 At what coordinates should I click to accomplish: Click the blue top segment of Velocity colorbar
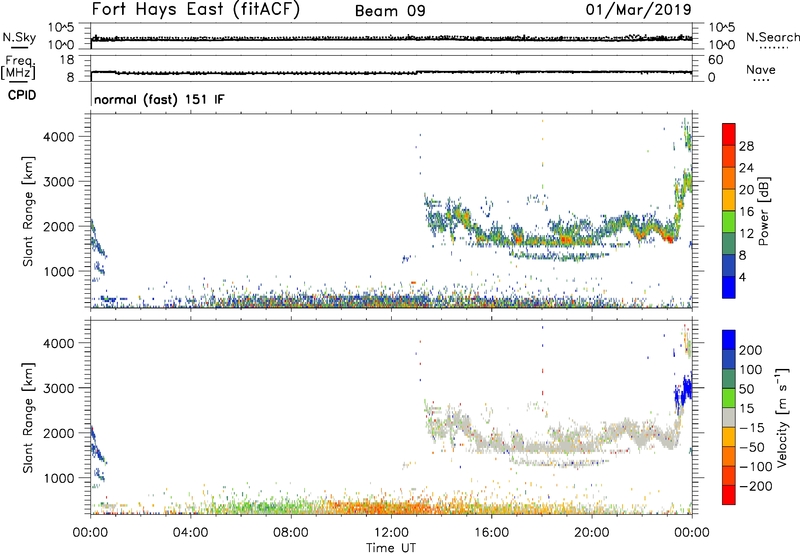(729, 340)
